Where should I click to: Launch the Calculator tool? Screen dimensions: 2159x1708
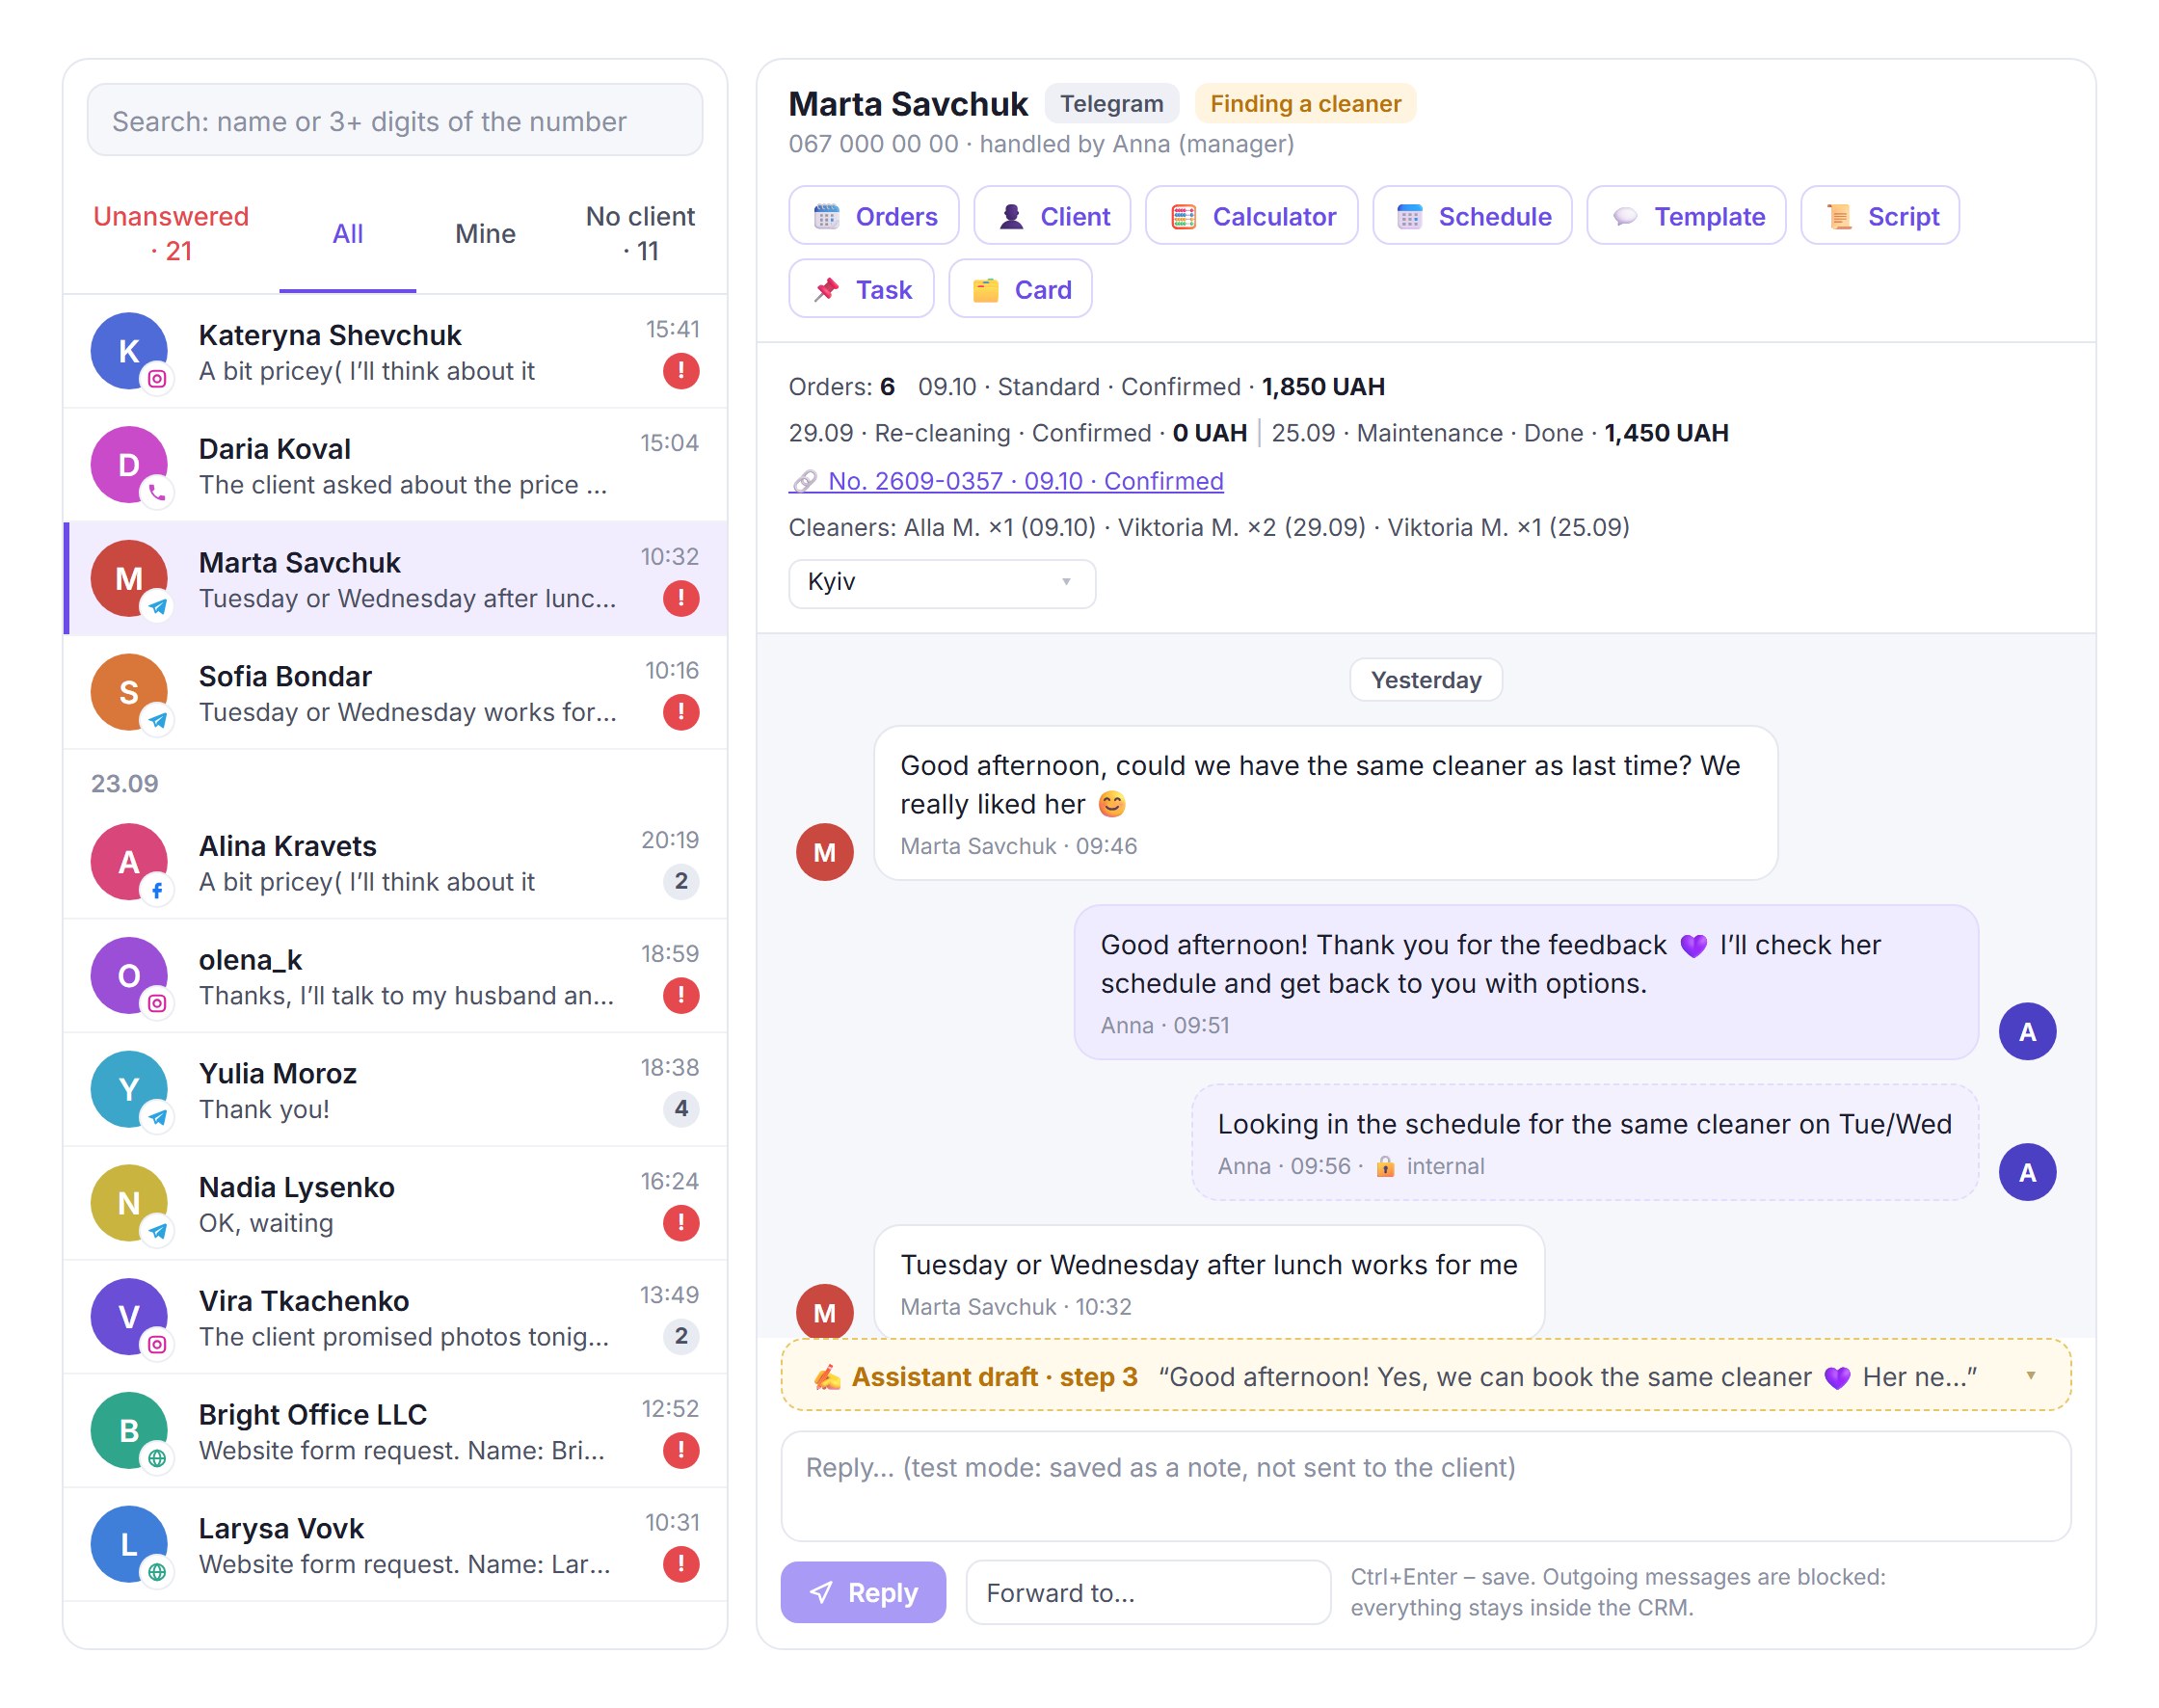click(1251, 216)
